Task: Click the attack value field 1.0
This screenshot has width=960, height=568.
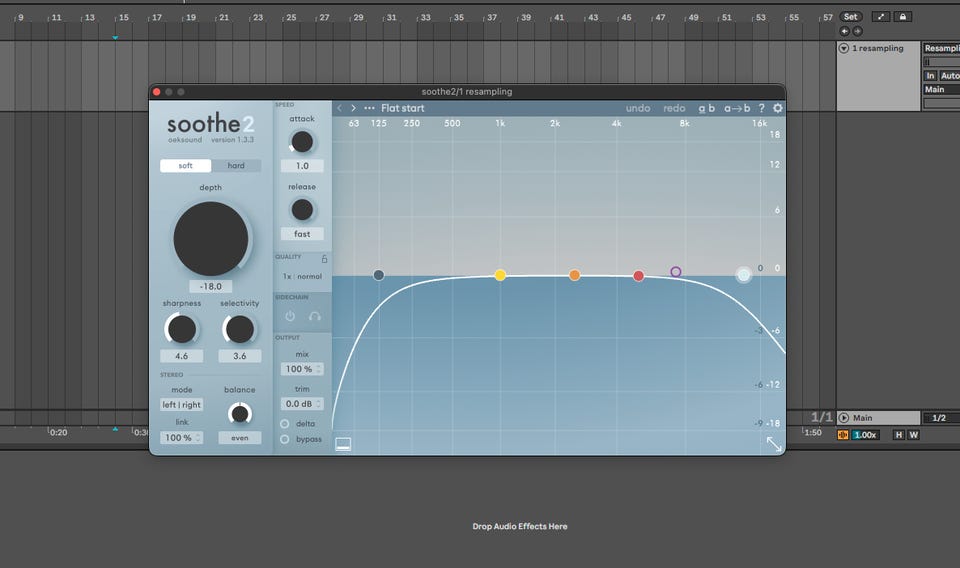Action: [x=302, y=166]
